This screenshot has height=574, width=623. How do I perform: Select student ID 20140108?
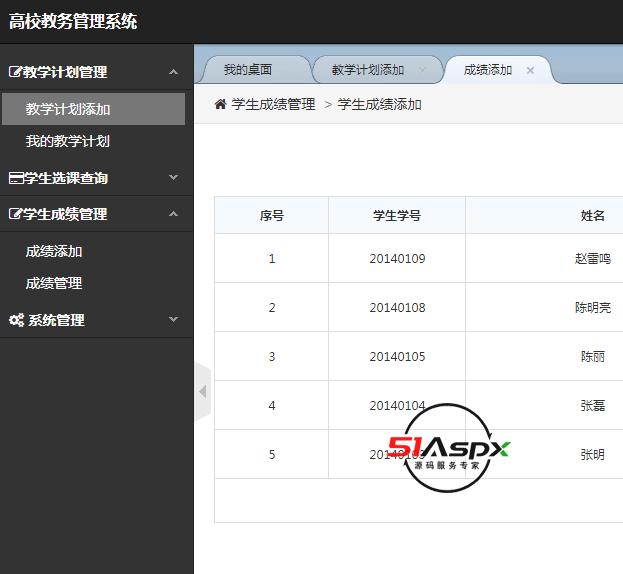tap(397, 307)
